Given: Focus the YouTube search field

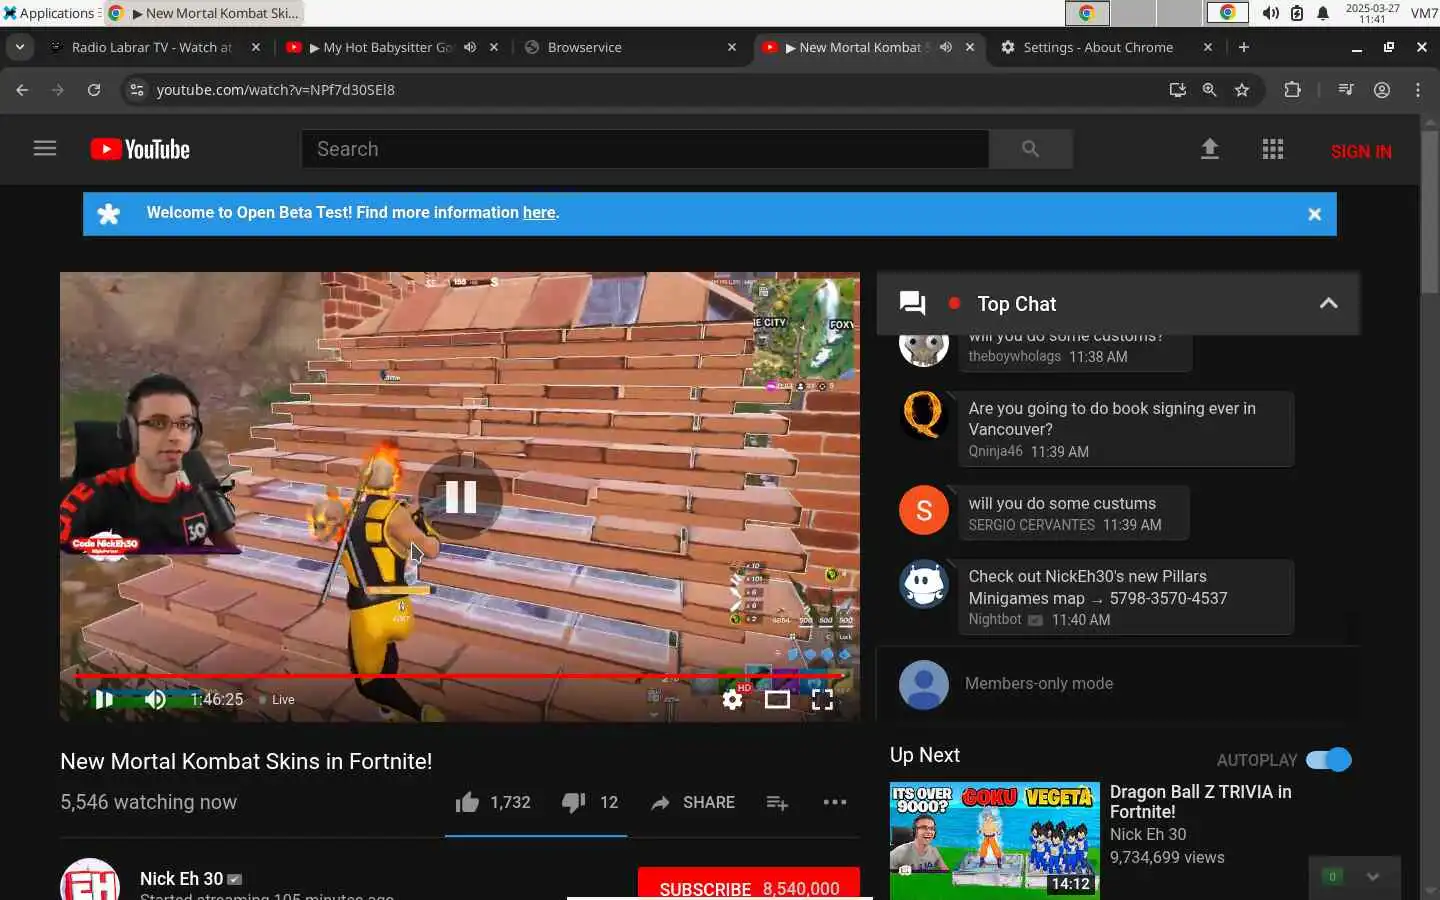Looking at the screenshot, I should click(x=645, y=149).
